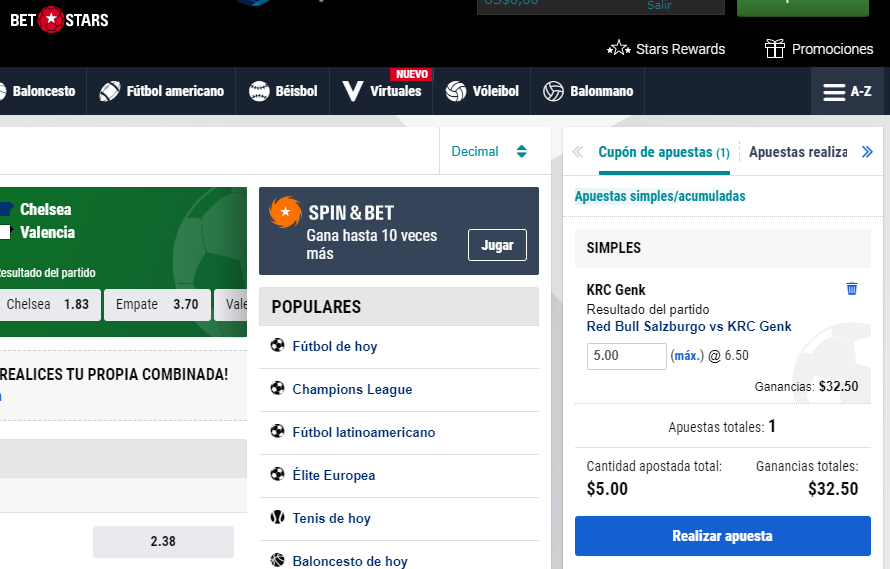890x569 pixels.
Task: Select the Béisbol baseball icon
Action: [x=259, y=91]
